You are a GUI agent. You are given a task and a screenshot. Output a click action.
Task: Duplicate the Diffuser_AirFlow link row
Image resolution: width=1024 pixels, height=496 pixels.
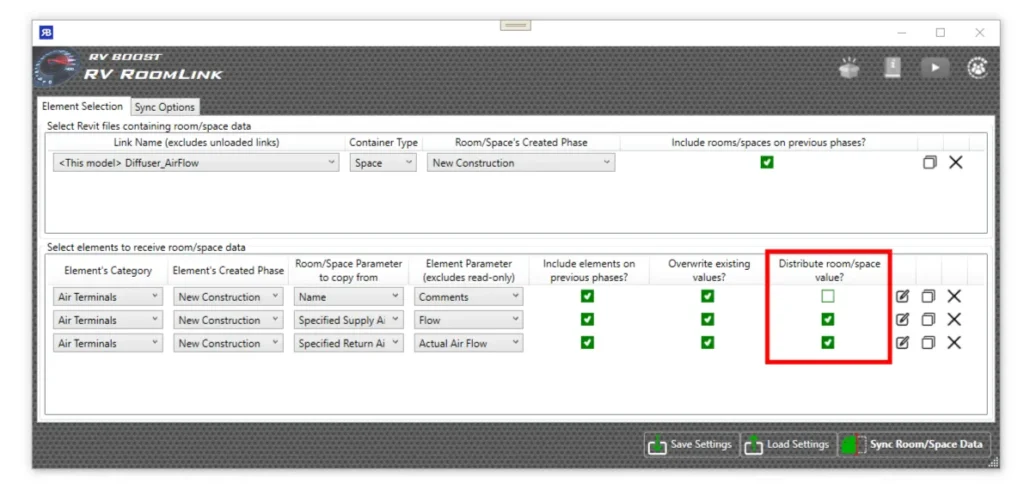click(x=929, y=163)
